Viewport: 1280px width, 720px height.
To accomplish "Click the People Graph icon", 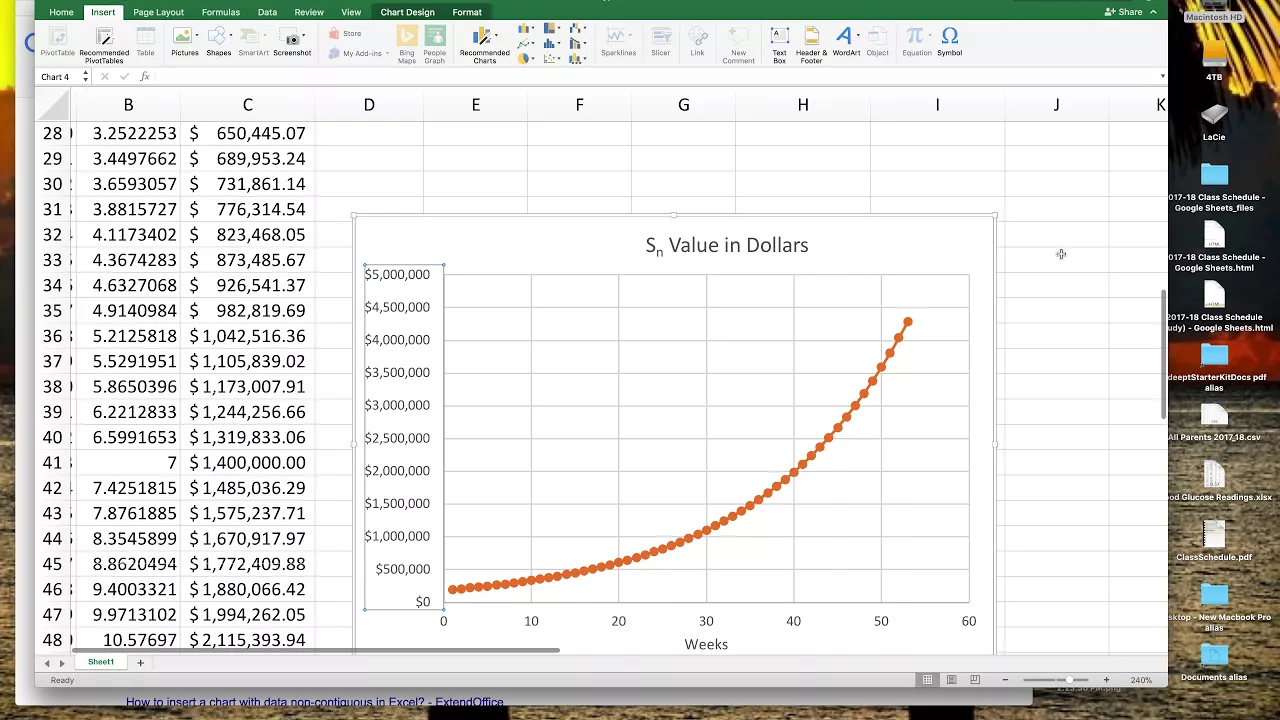I will tap(434, 37).
